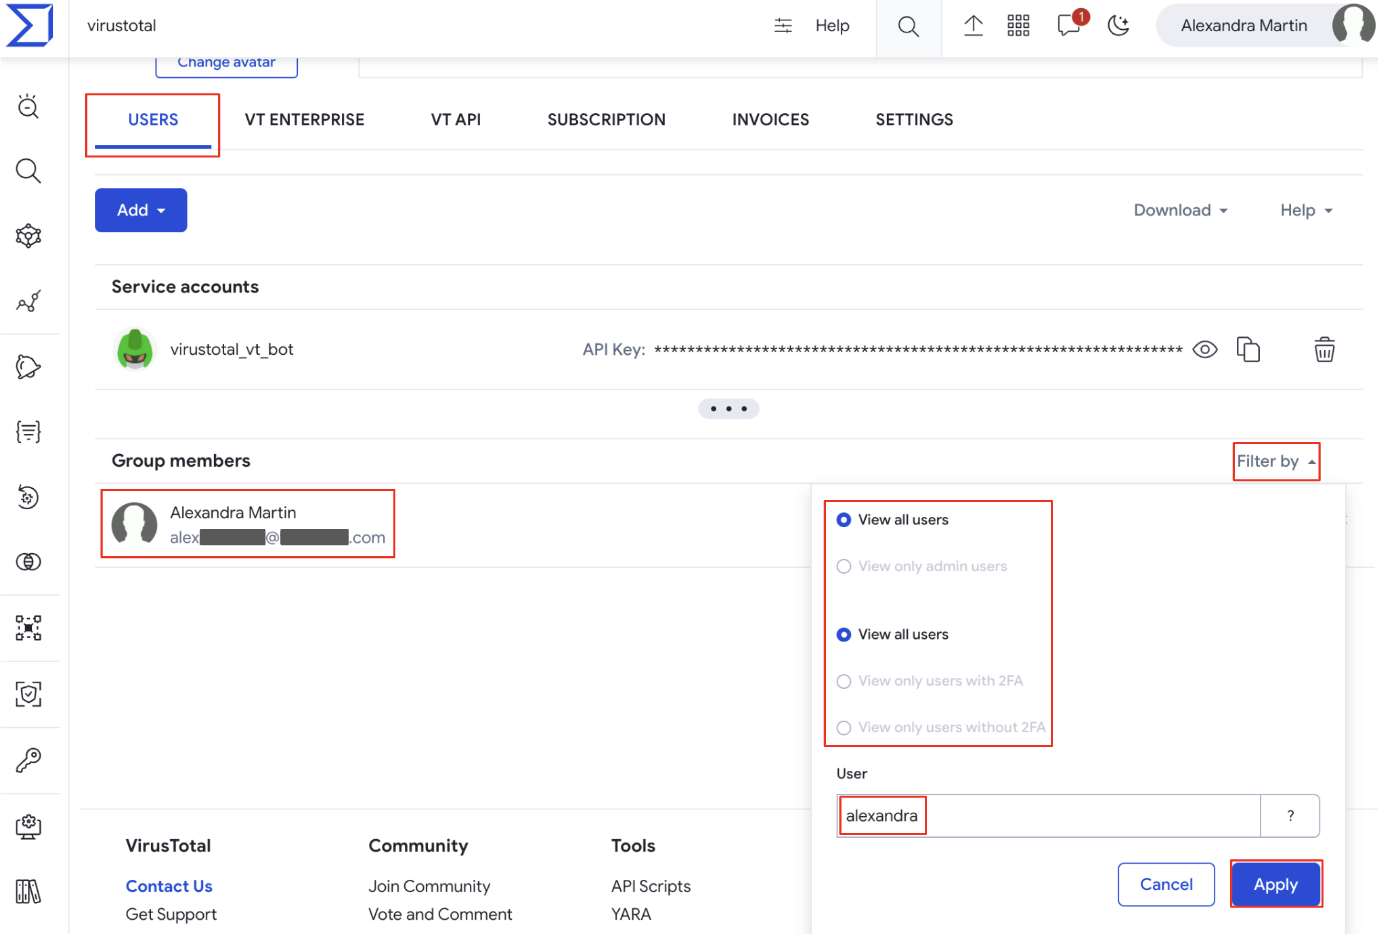
Task: Click the filter sliders icon beside Help
Action: click(x=783, y=26)
